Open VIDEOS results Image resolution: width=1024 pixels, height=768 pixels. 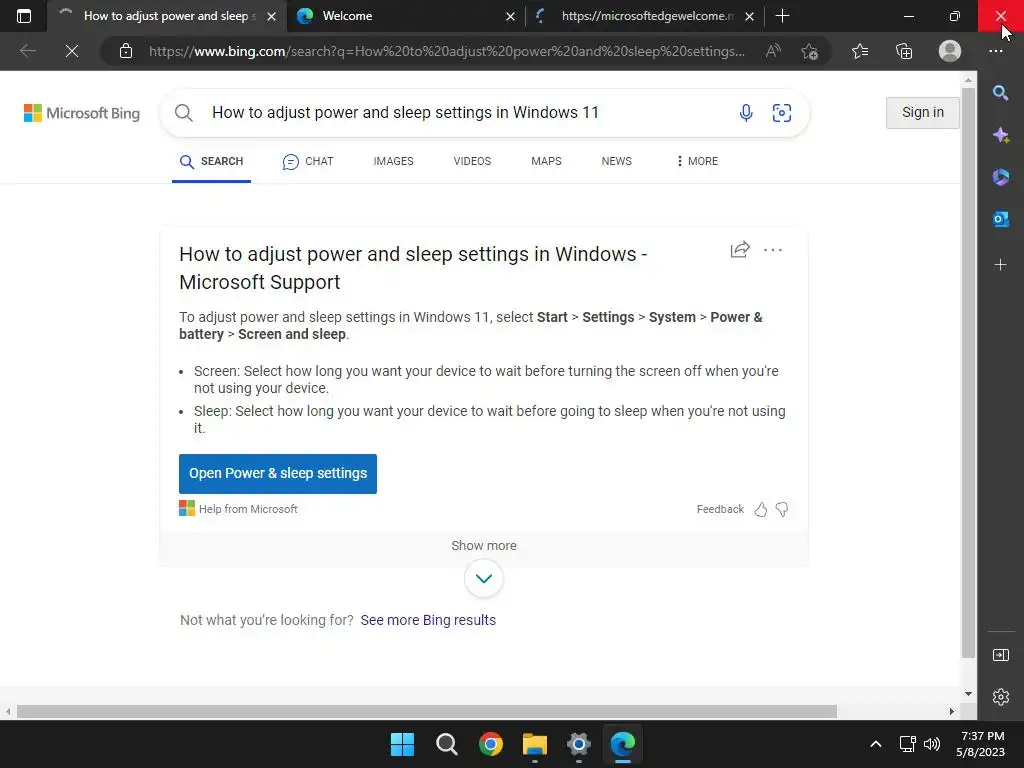click(x=472, y=161)
